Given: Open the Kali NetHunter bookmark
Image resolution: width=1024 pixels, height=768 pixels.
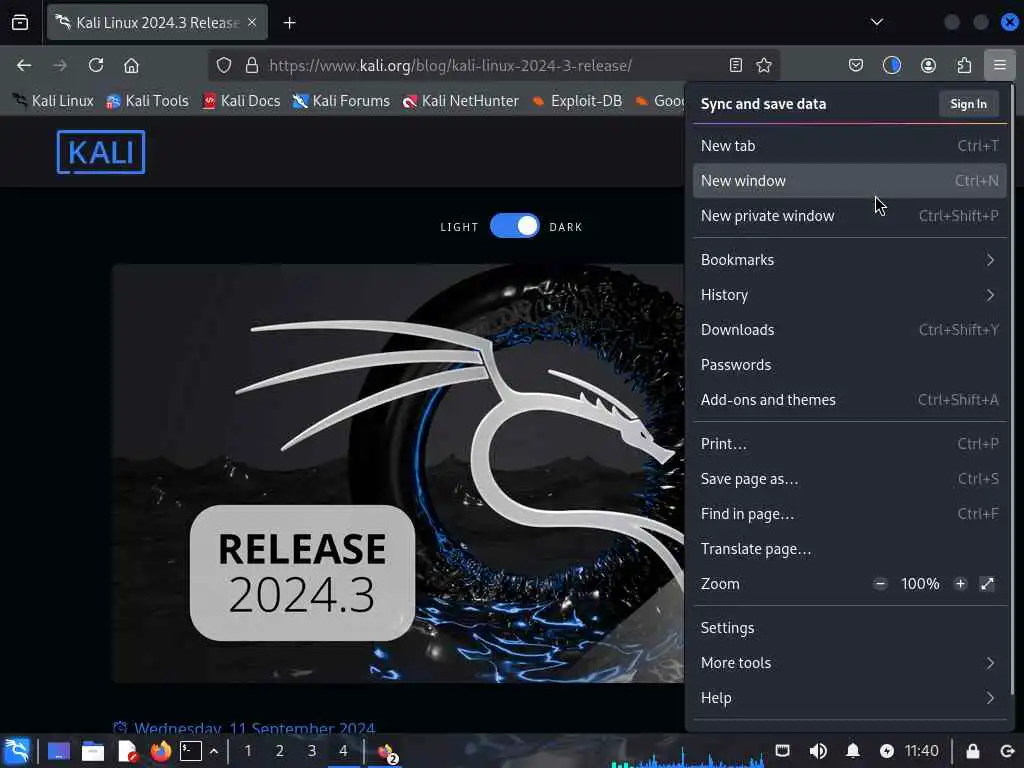Looking at the screenshot, I should tap(460, 101).
